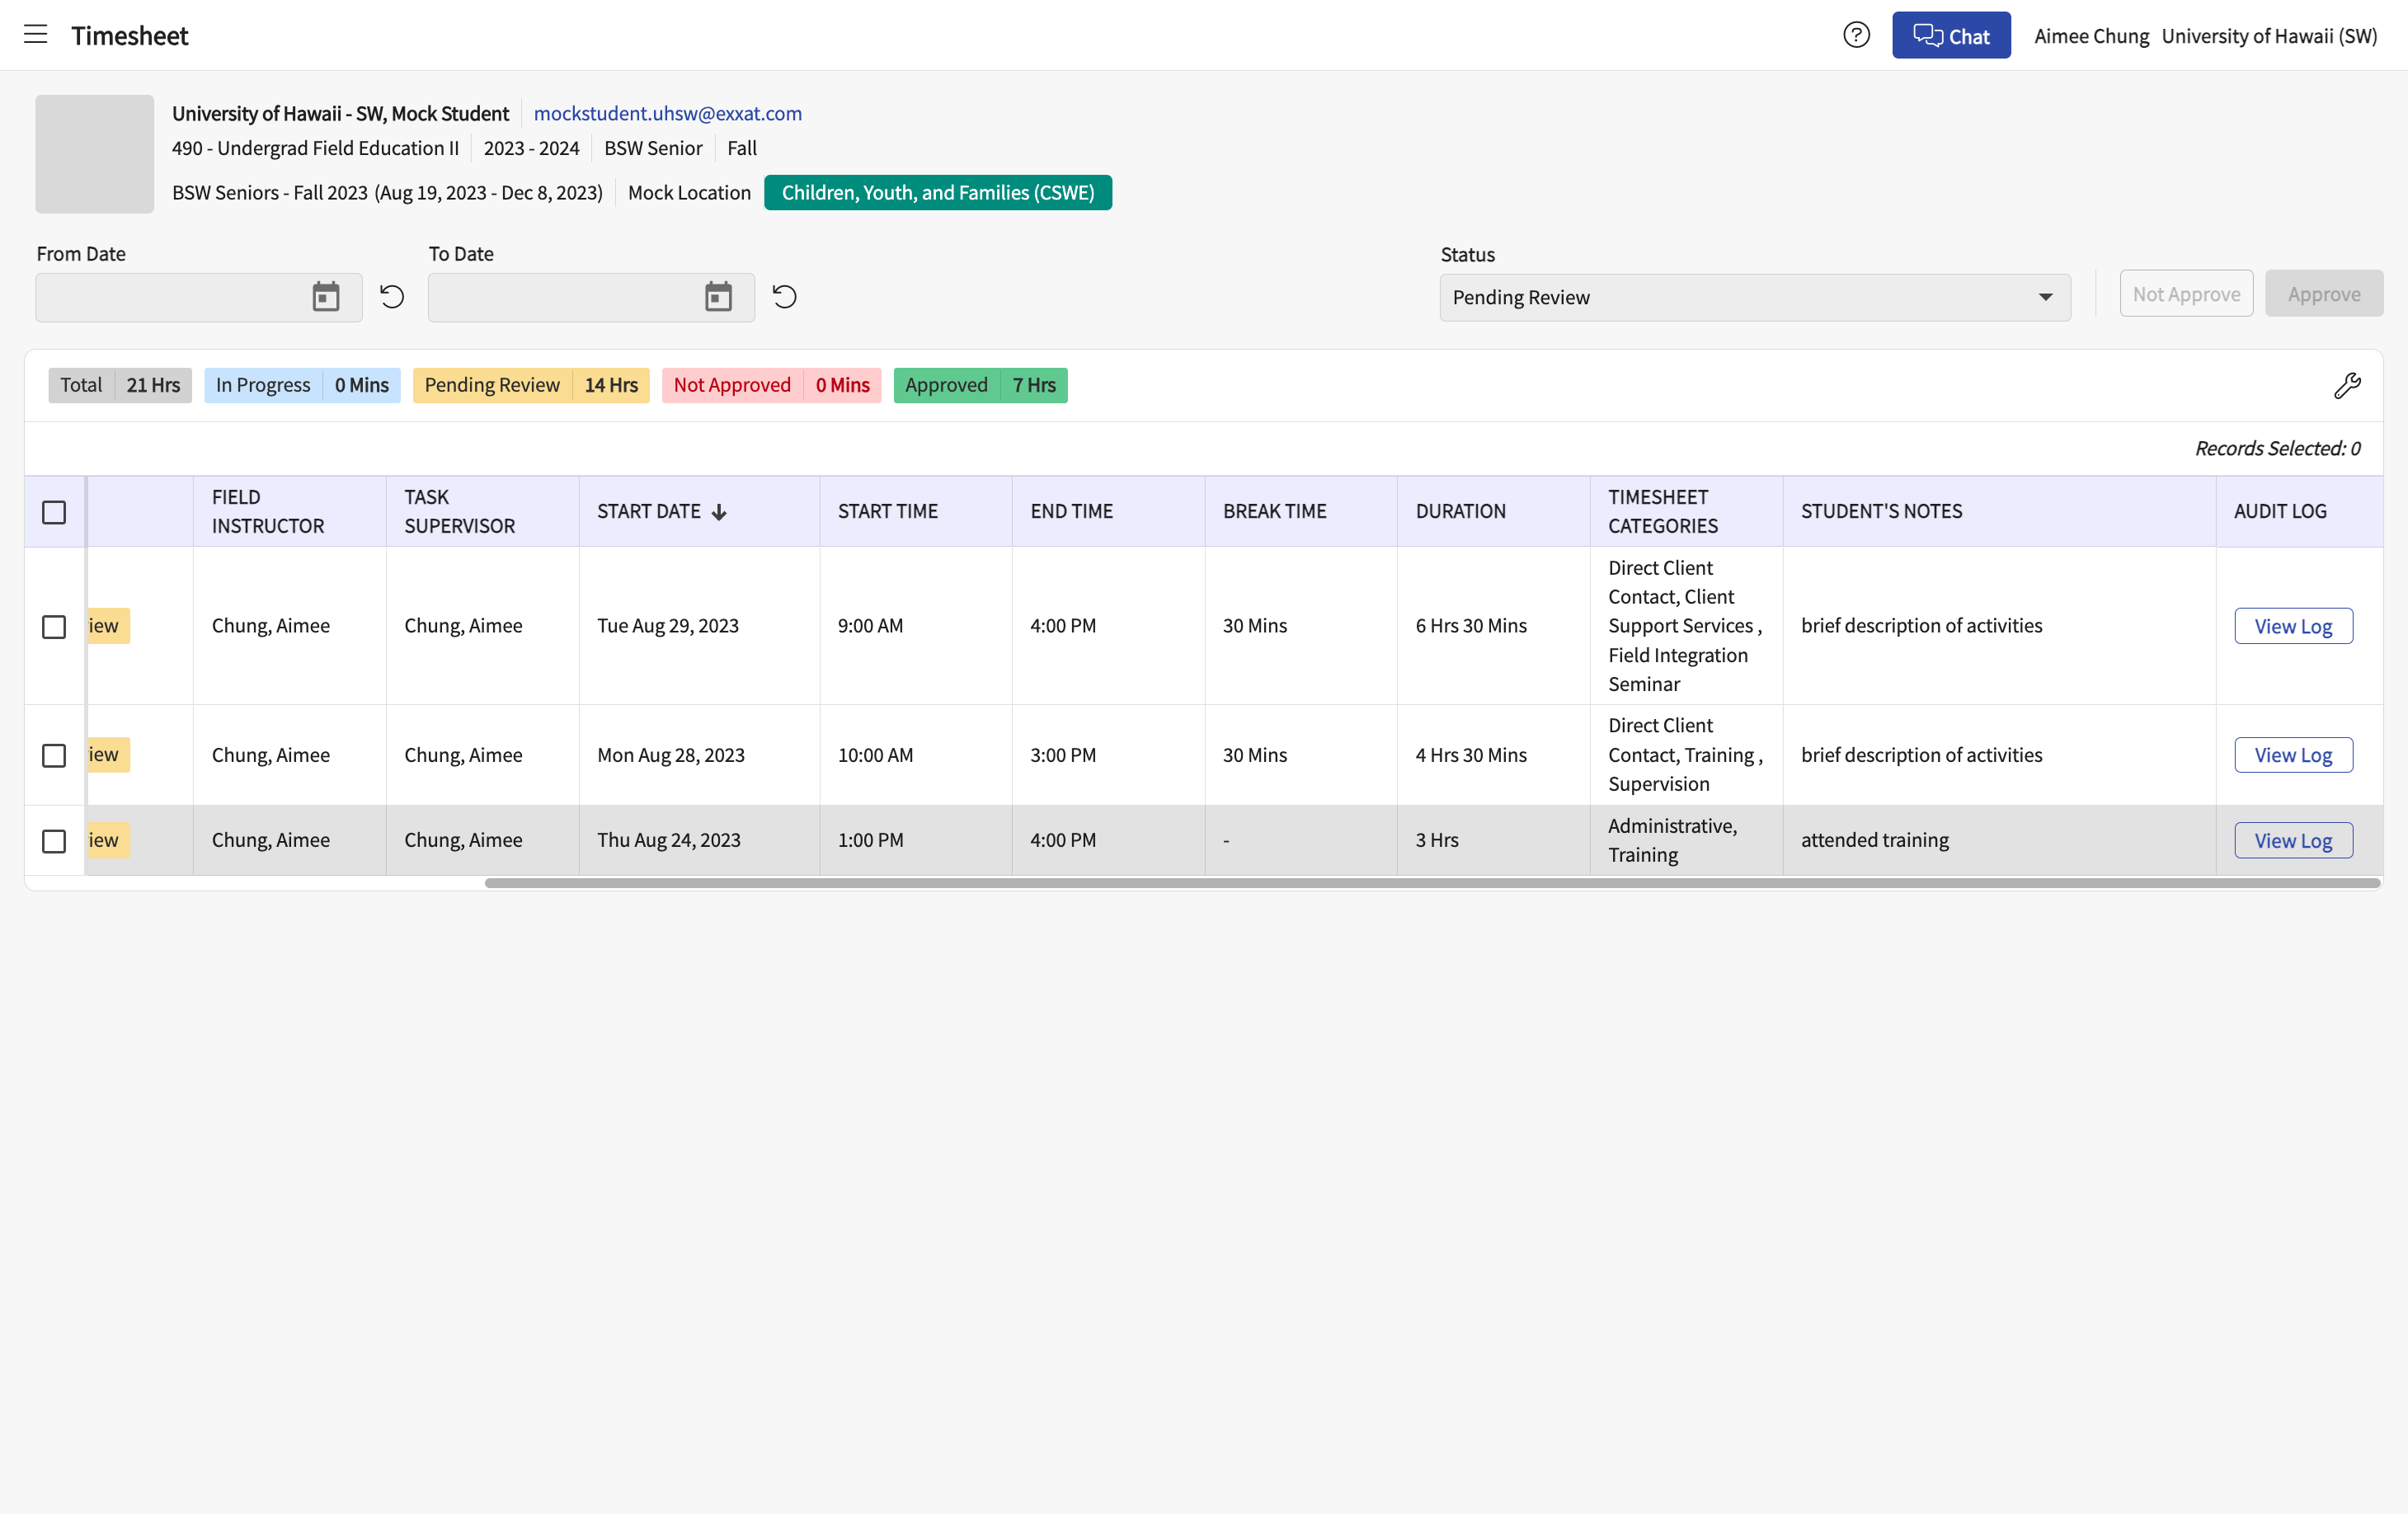Click the Pending Review 14 Hrs badge
2408x1514 pixels.
click(531, 385)
